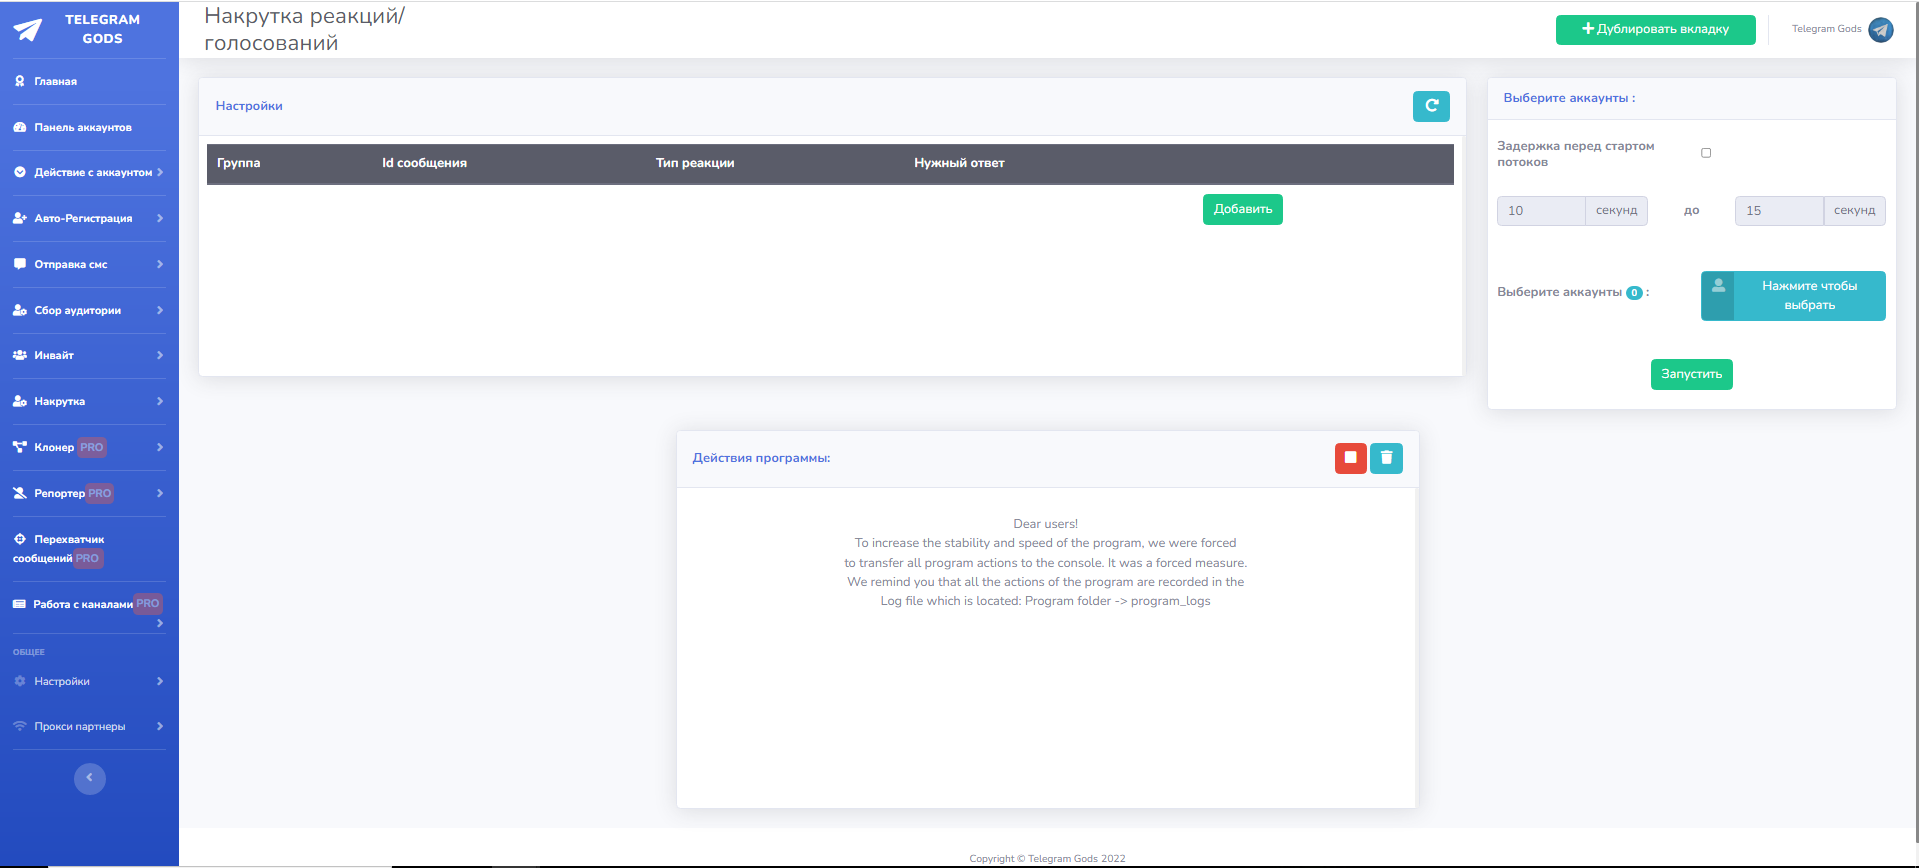This screenshot has width=1919, height=868.
Task: Expand the Действие с аккаунтом submenu arrow
Action: (160, 172)
